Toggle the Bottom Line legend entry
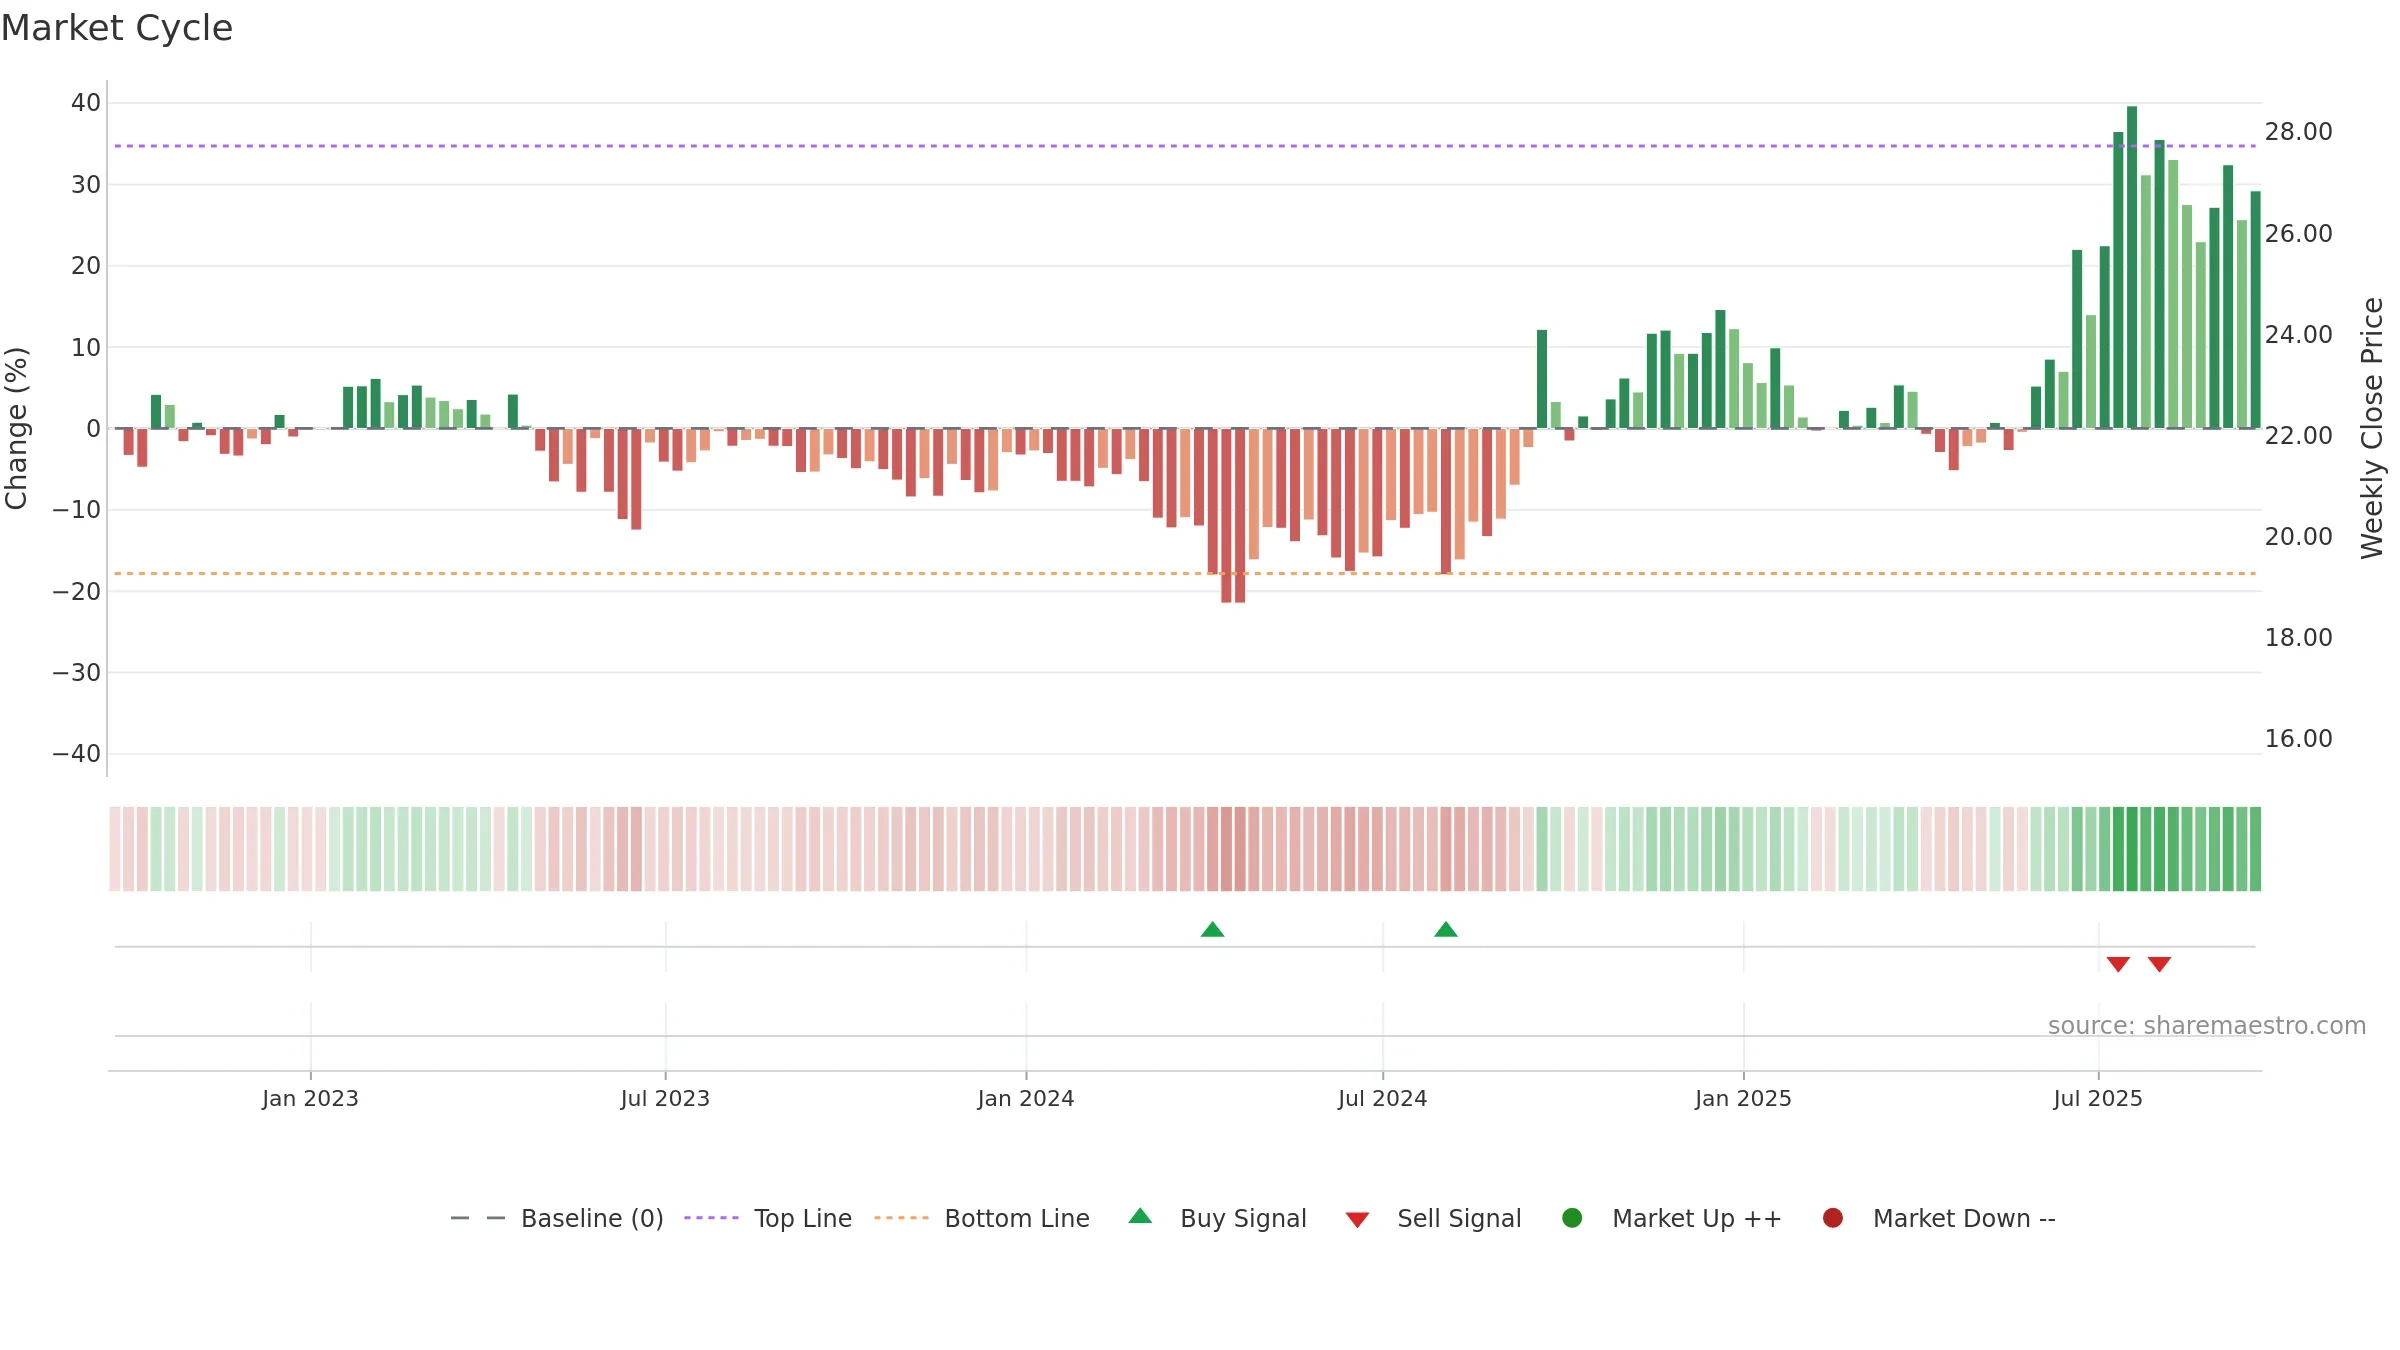The image size is (2400, 1350). tap(982, 1218)
